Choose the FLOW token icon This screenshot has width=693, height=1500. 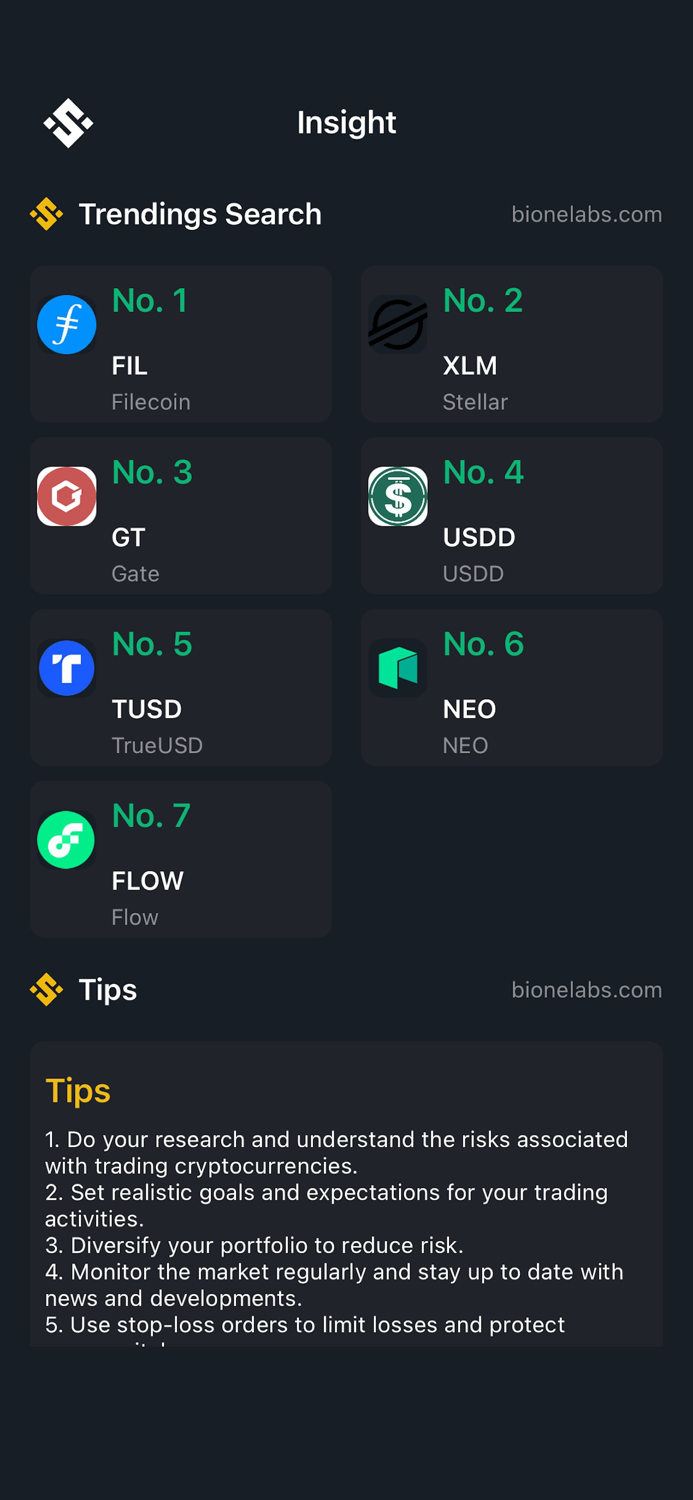pos(66,839)
